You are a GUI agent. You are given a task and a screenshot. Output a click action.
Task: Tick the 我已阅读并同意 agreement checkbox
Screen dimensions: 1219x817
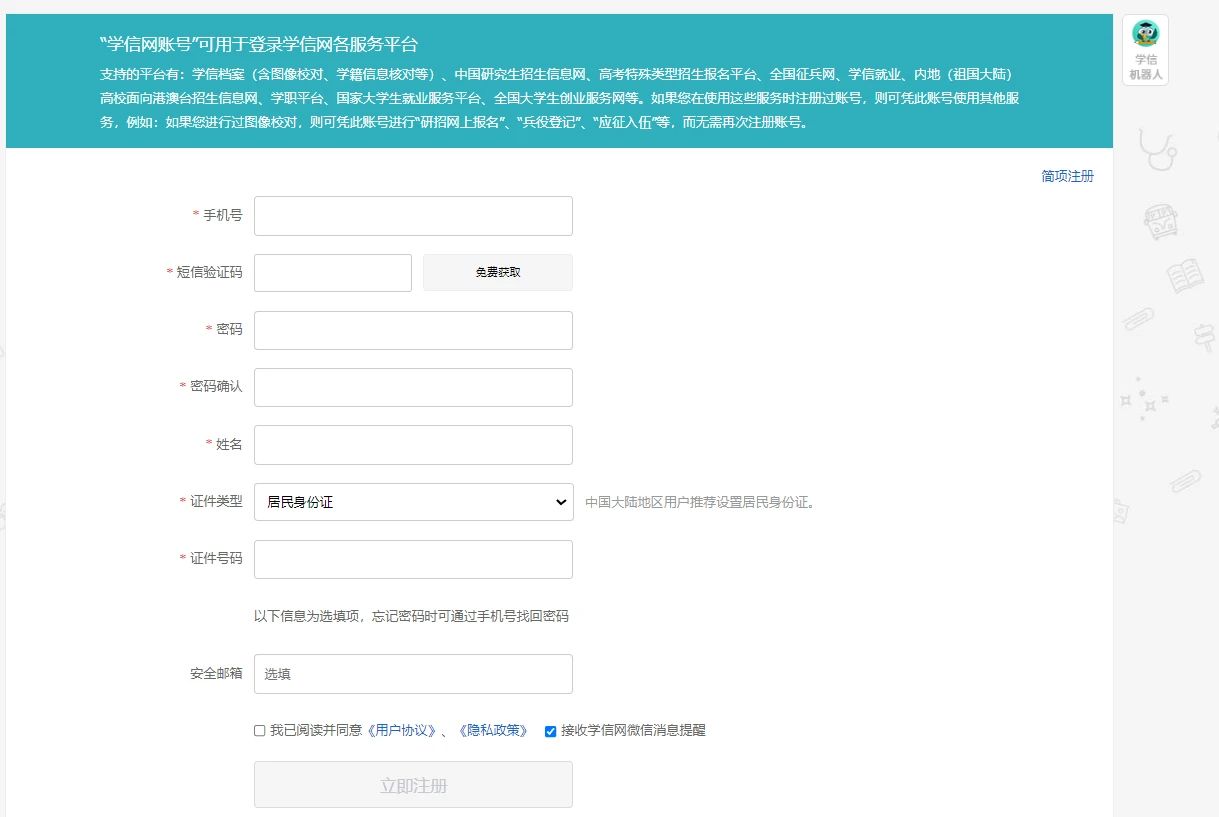(260, 731)
